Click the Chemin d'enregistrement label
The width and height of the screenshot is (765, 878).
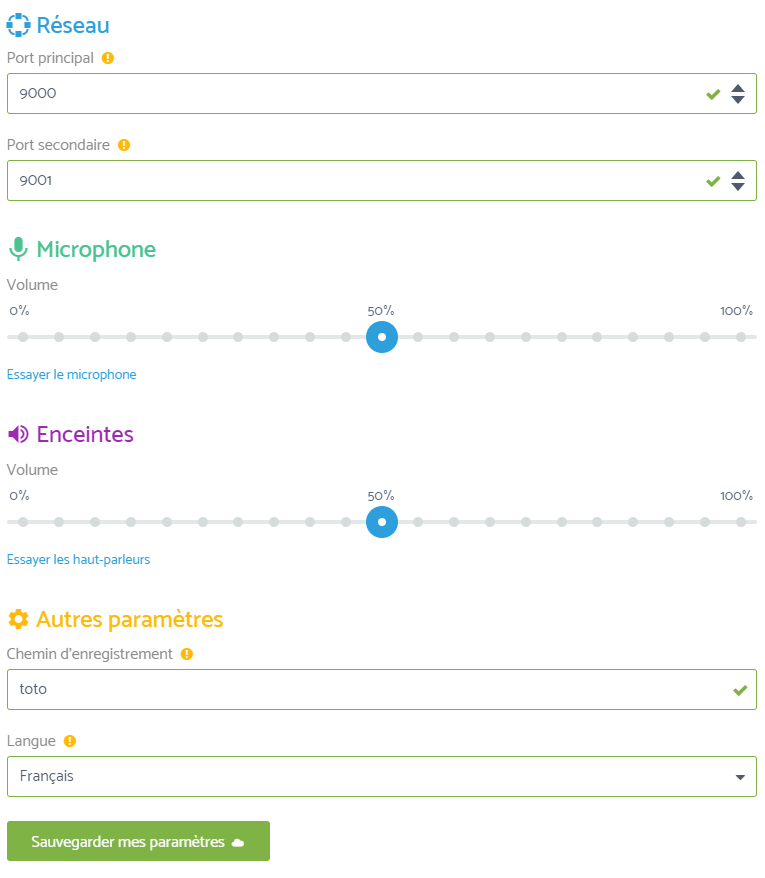[90, 654]
